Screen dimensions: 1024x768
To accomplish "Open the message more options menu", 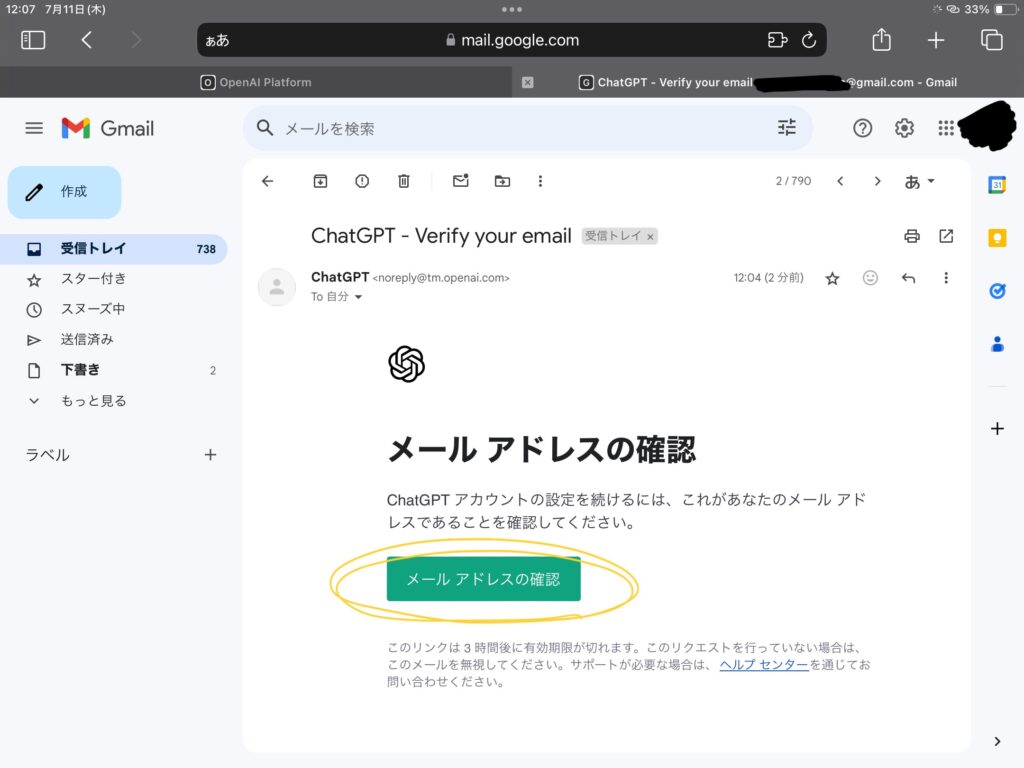I will click(x=946, y=278).
